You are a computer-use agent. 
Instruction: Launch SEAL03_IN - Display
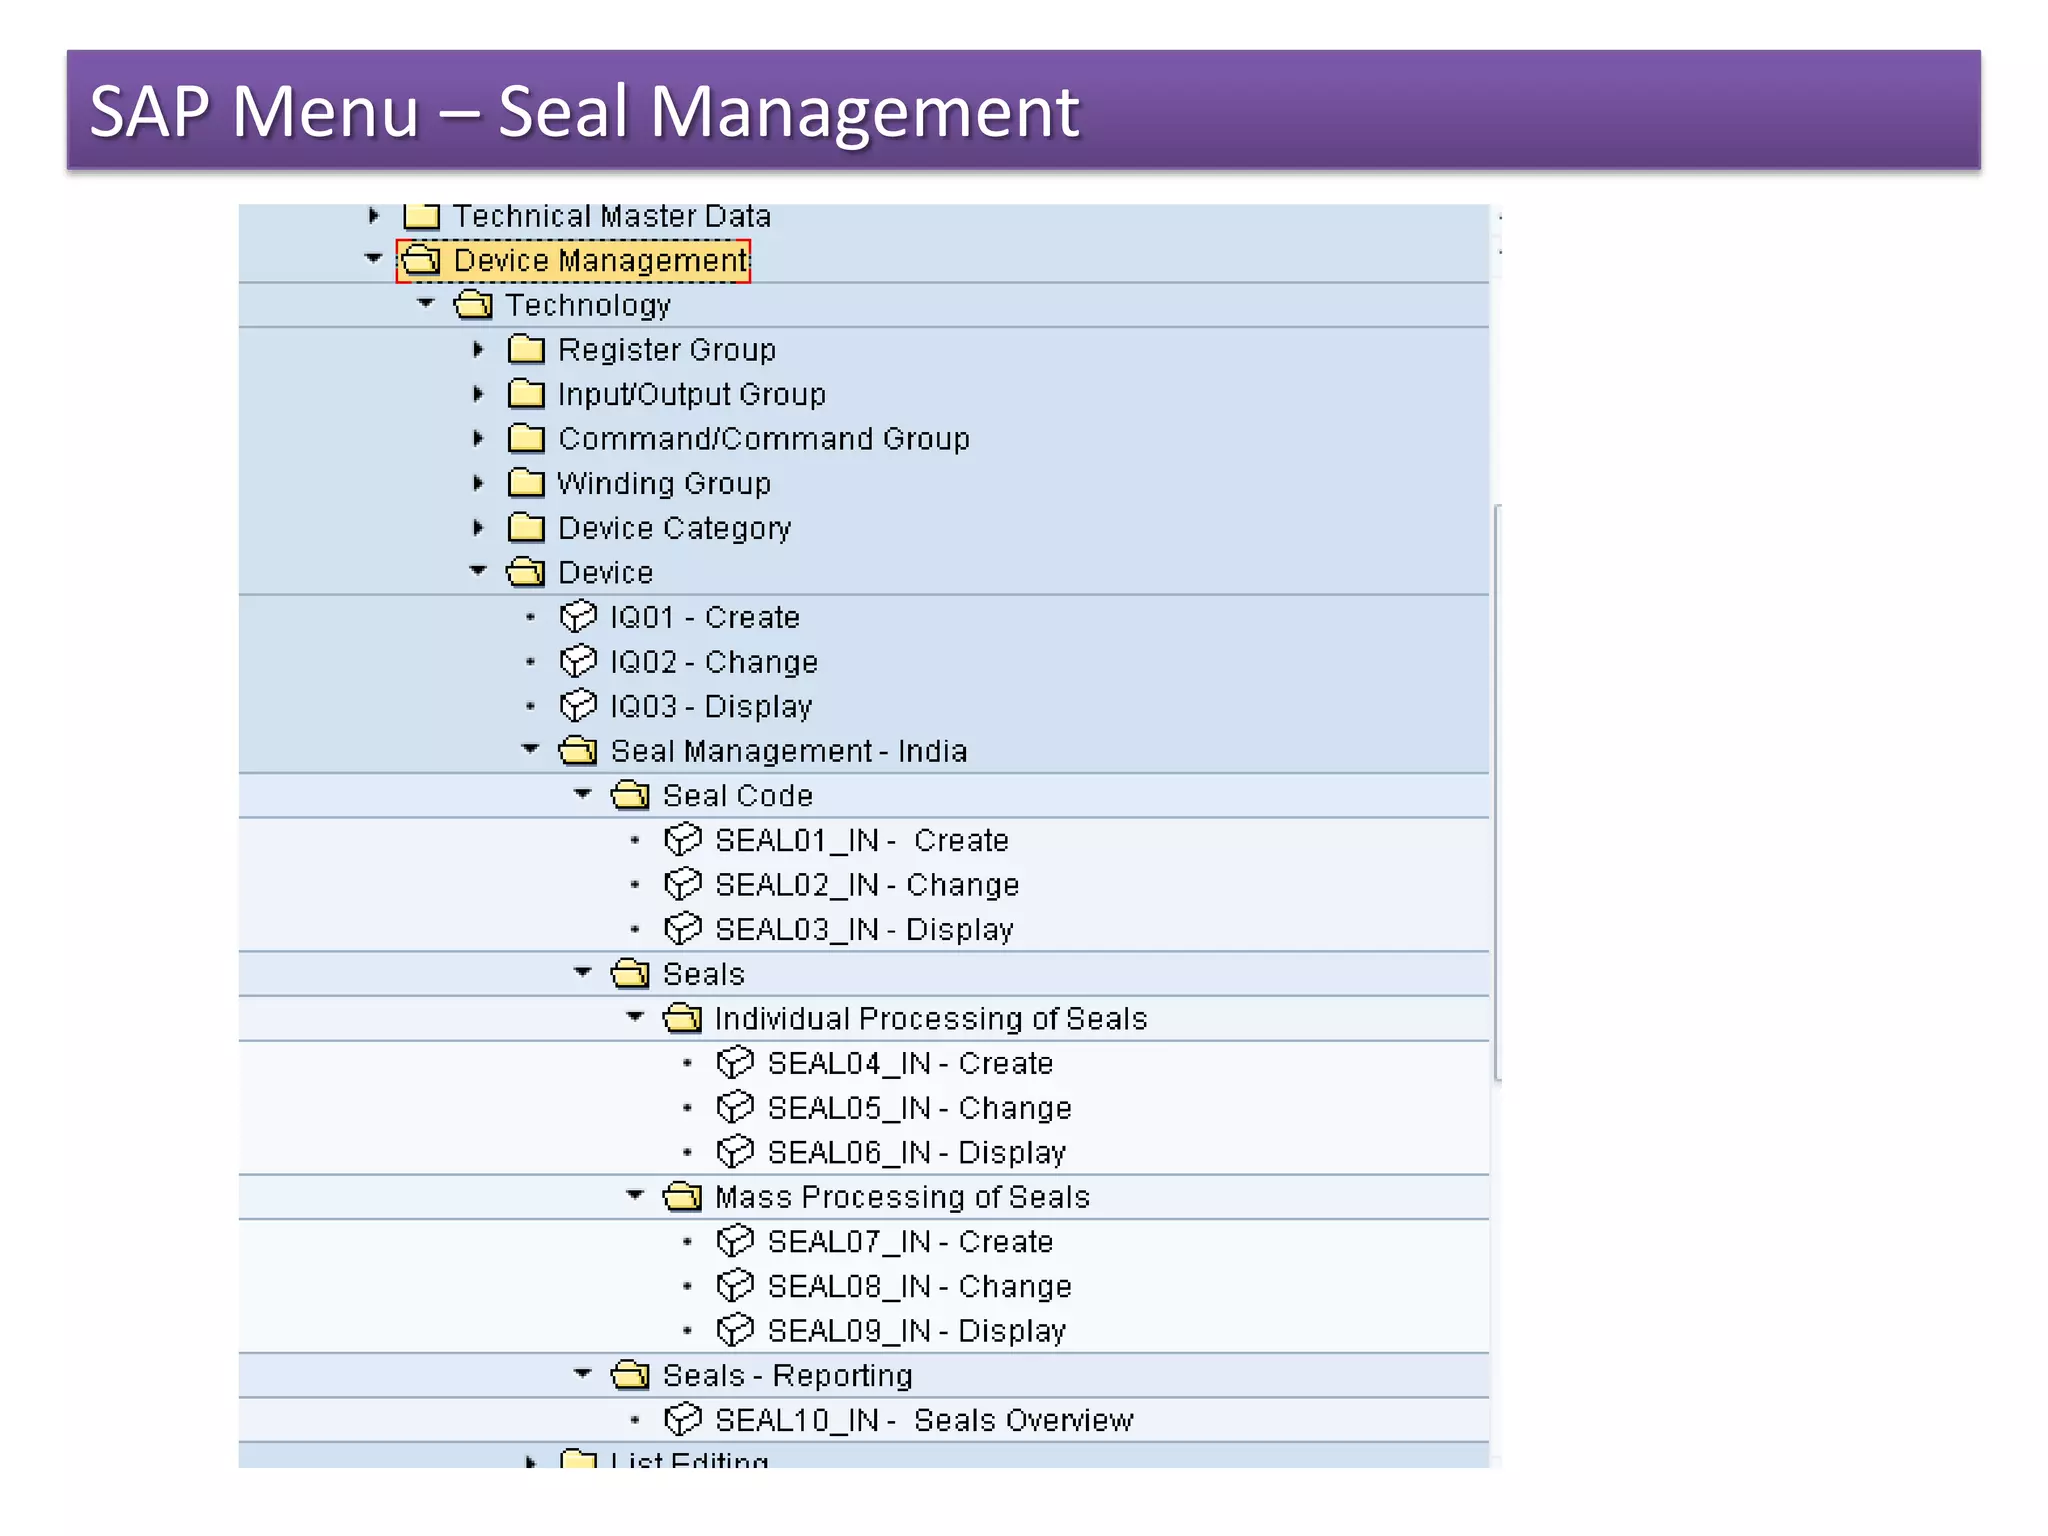[x=864, y=930]
